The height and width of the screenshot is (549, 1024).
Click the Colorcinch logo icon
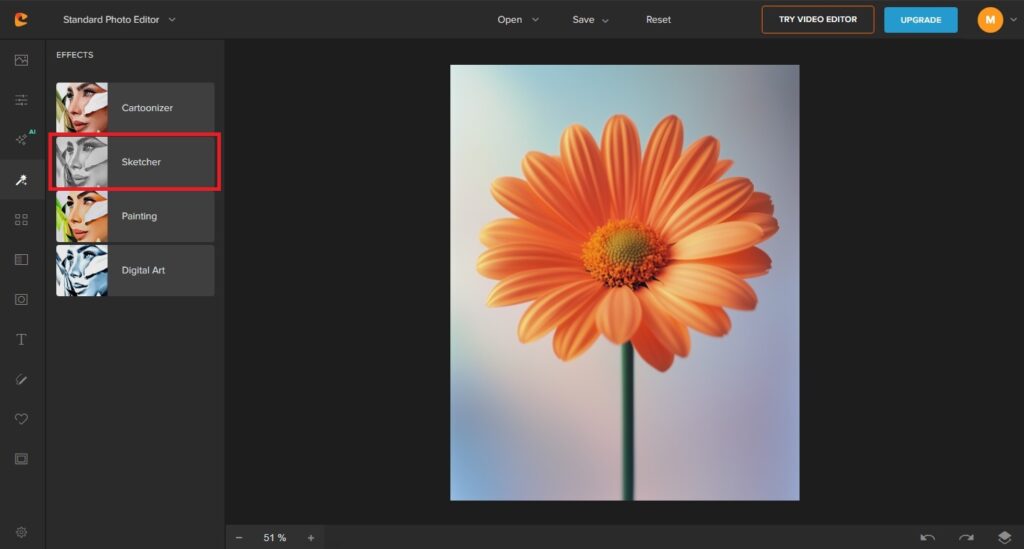coord(21,20)
